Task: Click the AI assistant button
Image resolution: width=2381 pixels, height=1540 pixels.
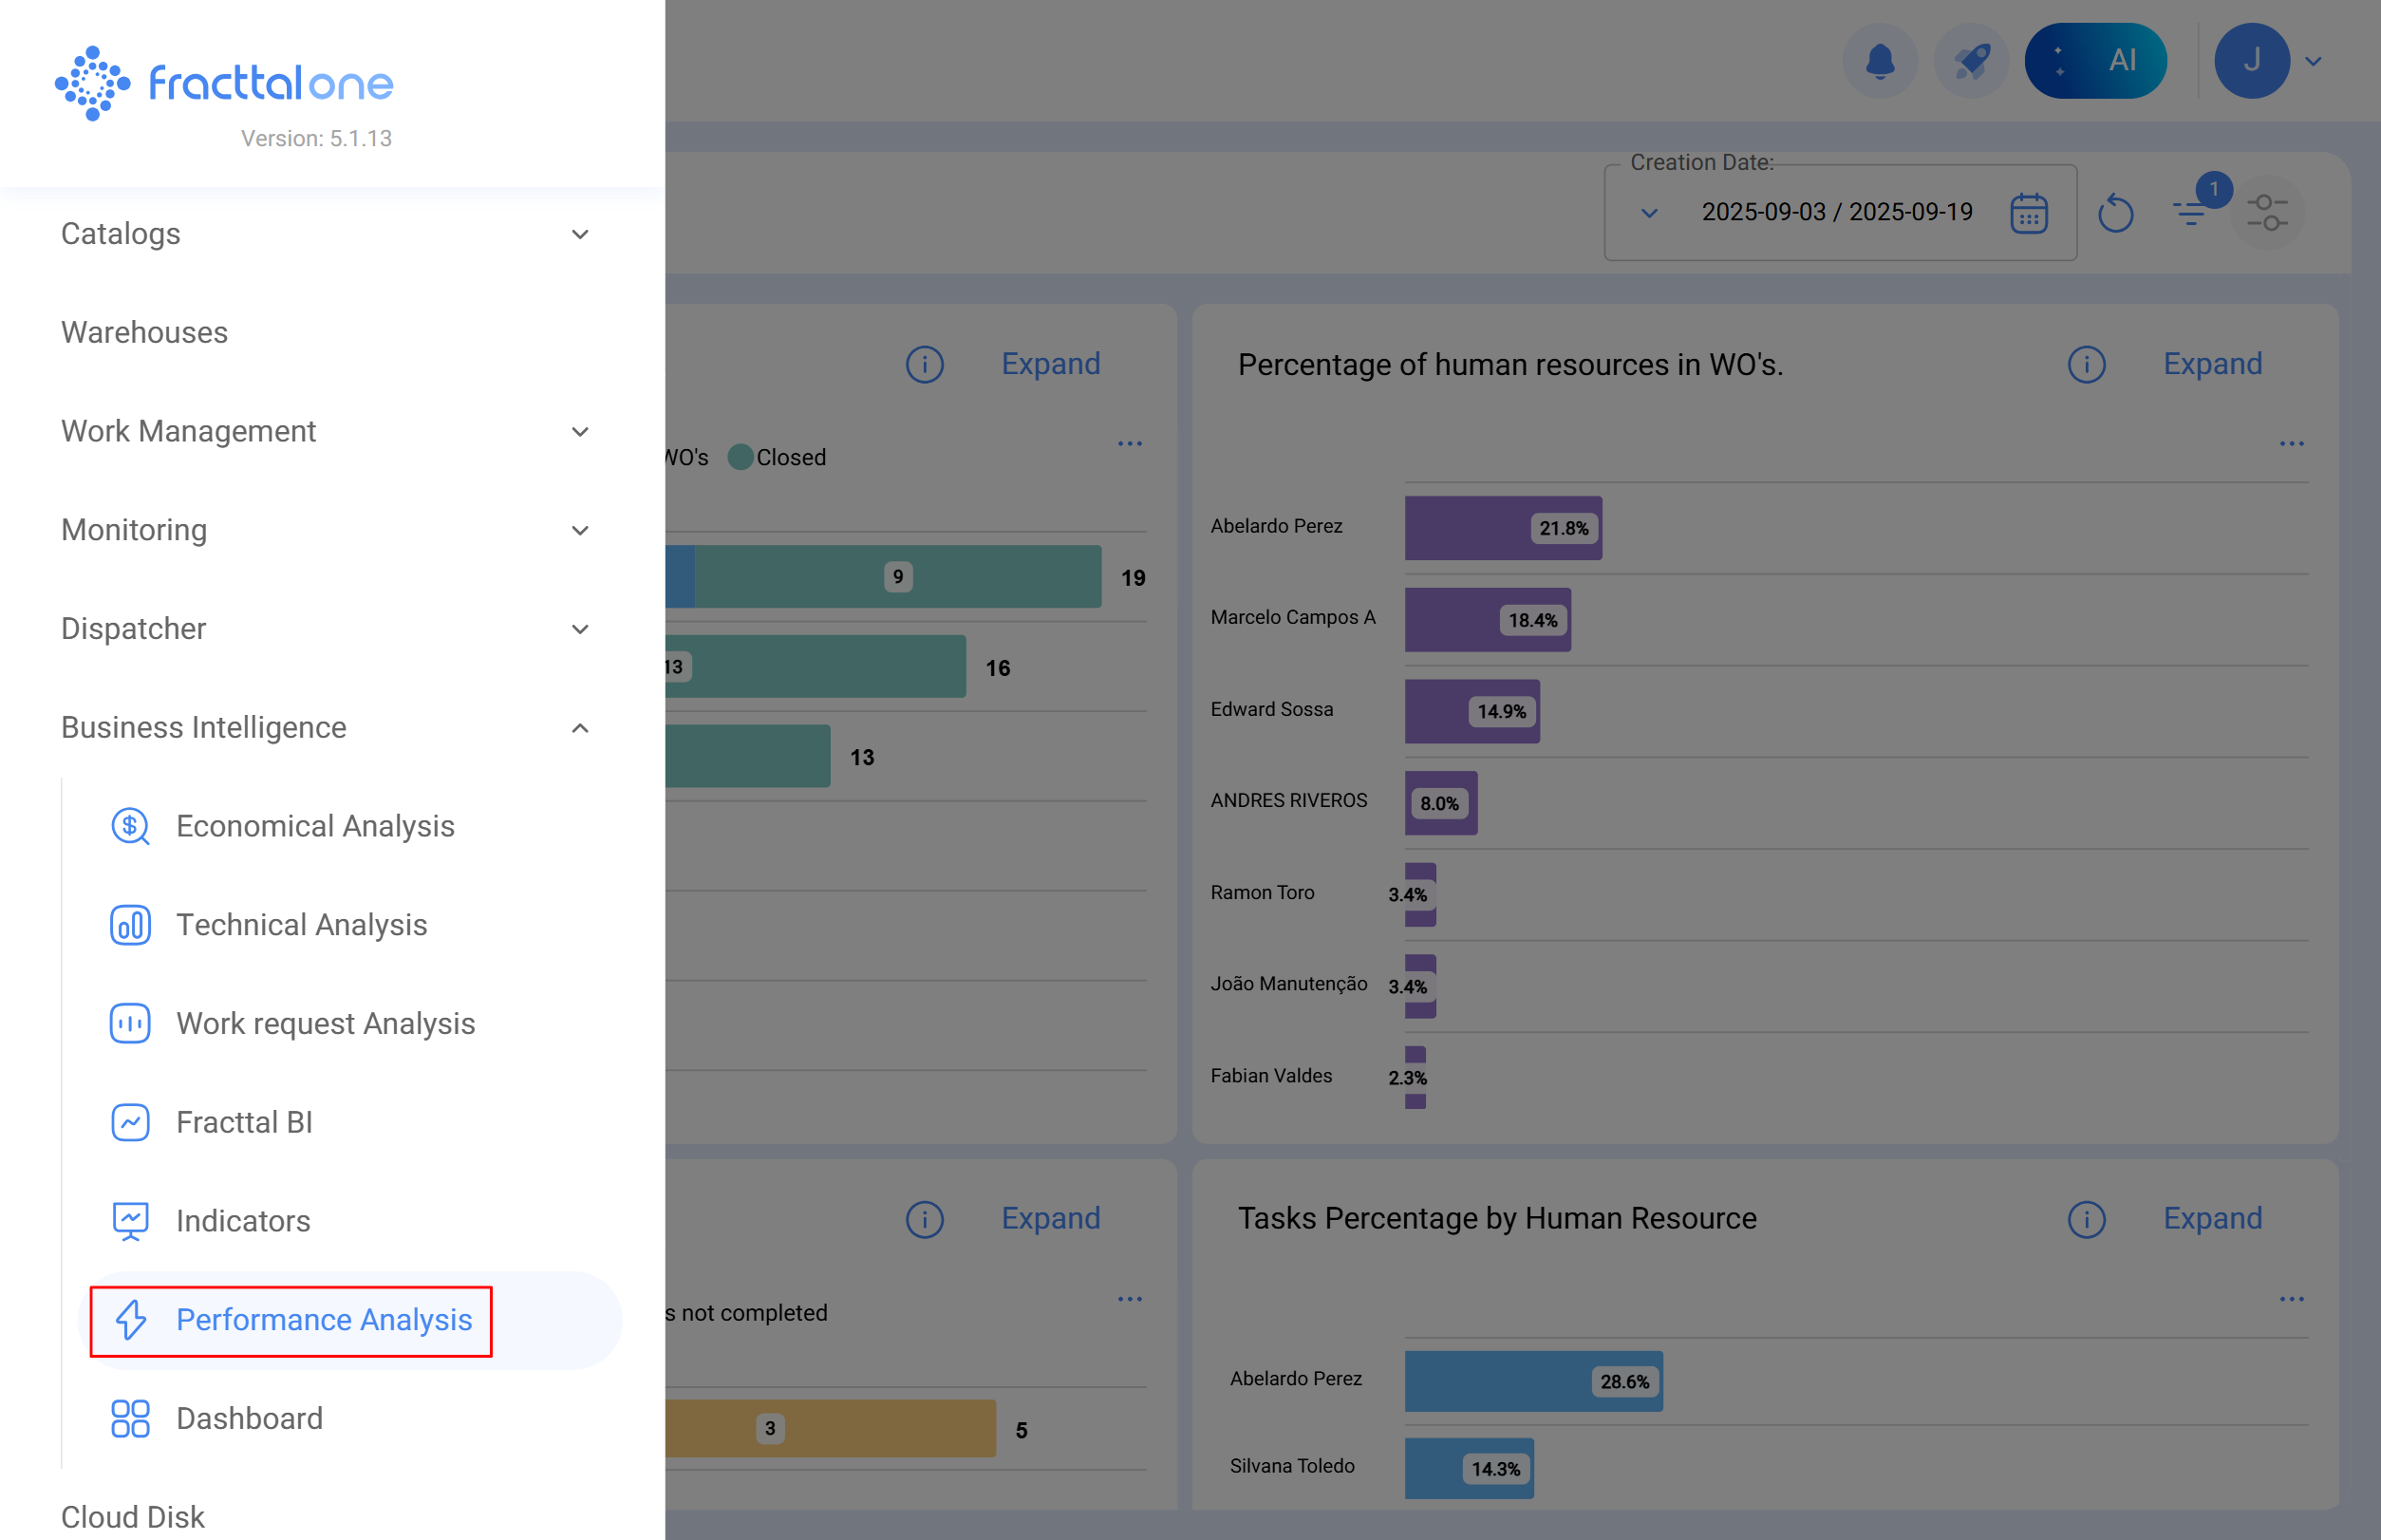Action: pos(2095,61)
